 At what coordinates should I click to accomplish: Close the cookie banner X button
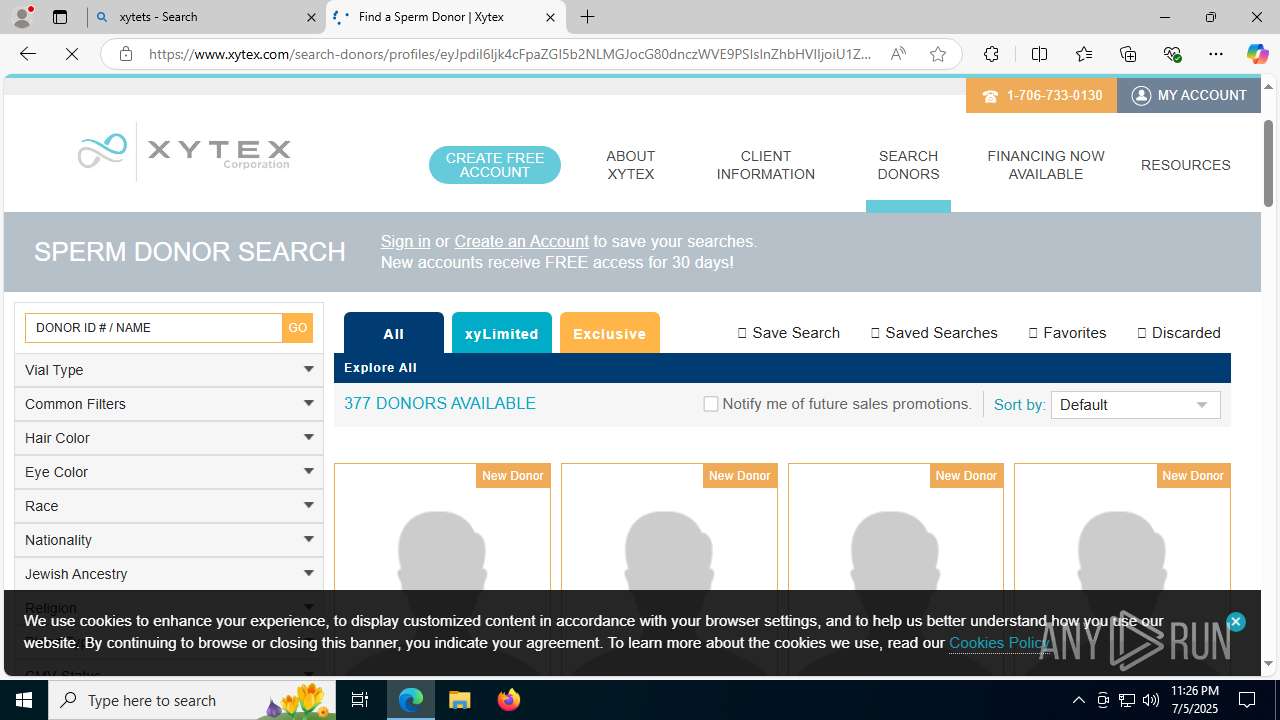tap(1236, 622)
